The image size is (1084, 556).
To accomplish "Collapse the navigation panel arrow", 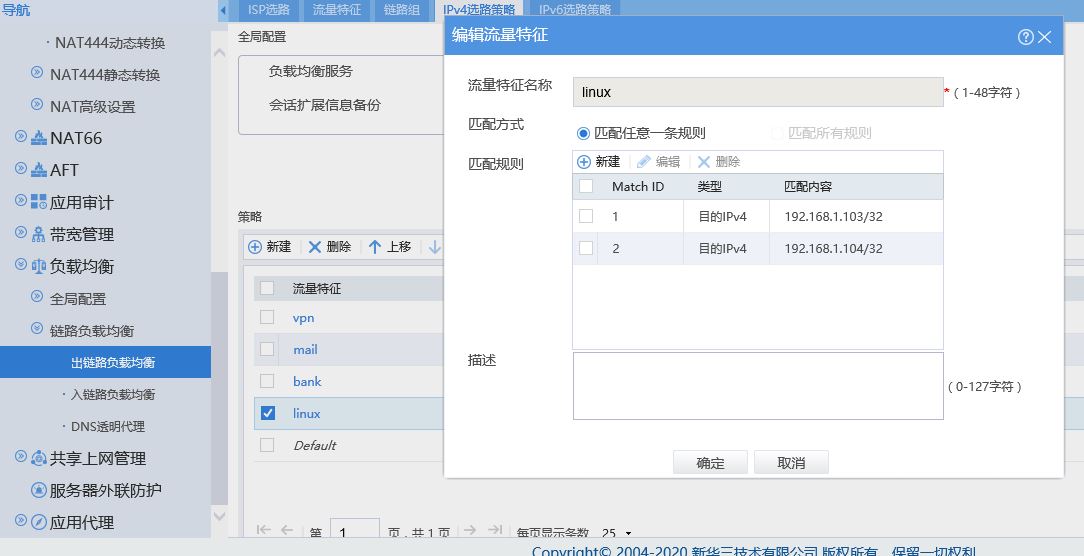I will pyautogui.click(x=223, y=10).
